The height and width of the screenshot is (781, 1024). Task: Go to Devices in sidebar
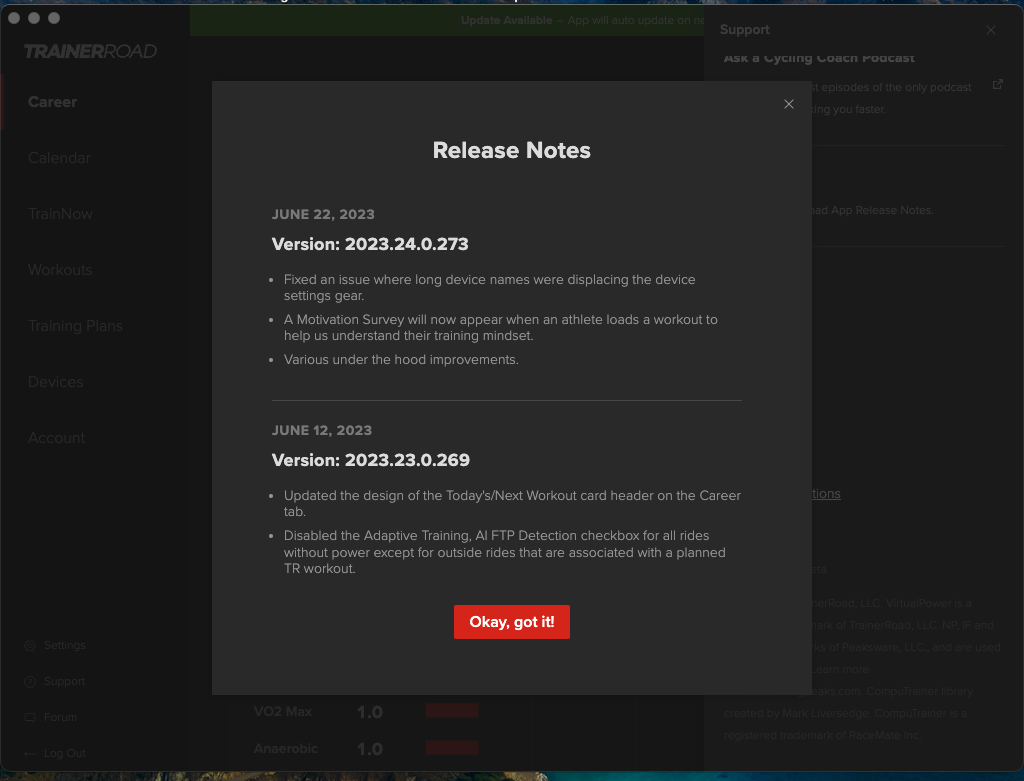point(56,382)
